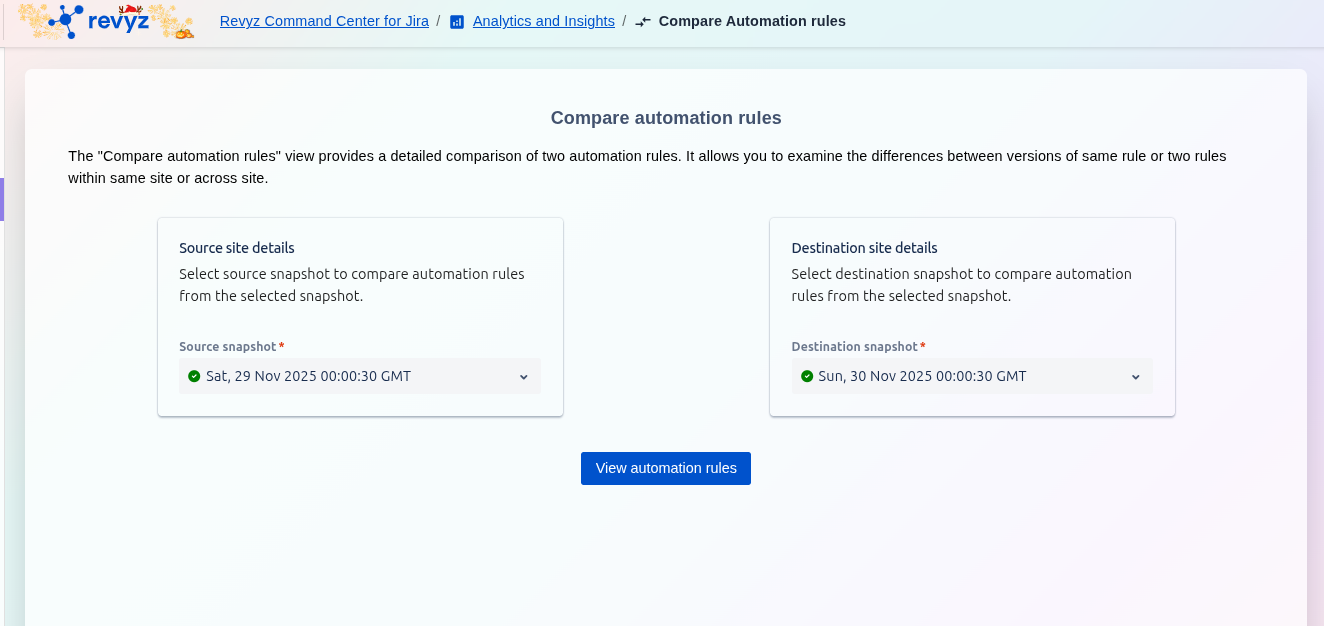Click the Compare automation rules page heading
Image resolution: width=1324 pixels, height=626 pixels.
[666, 118]
